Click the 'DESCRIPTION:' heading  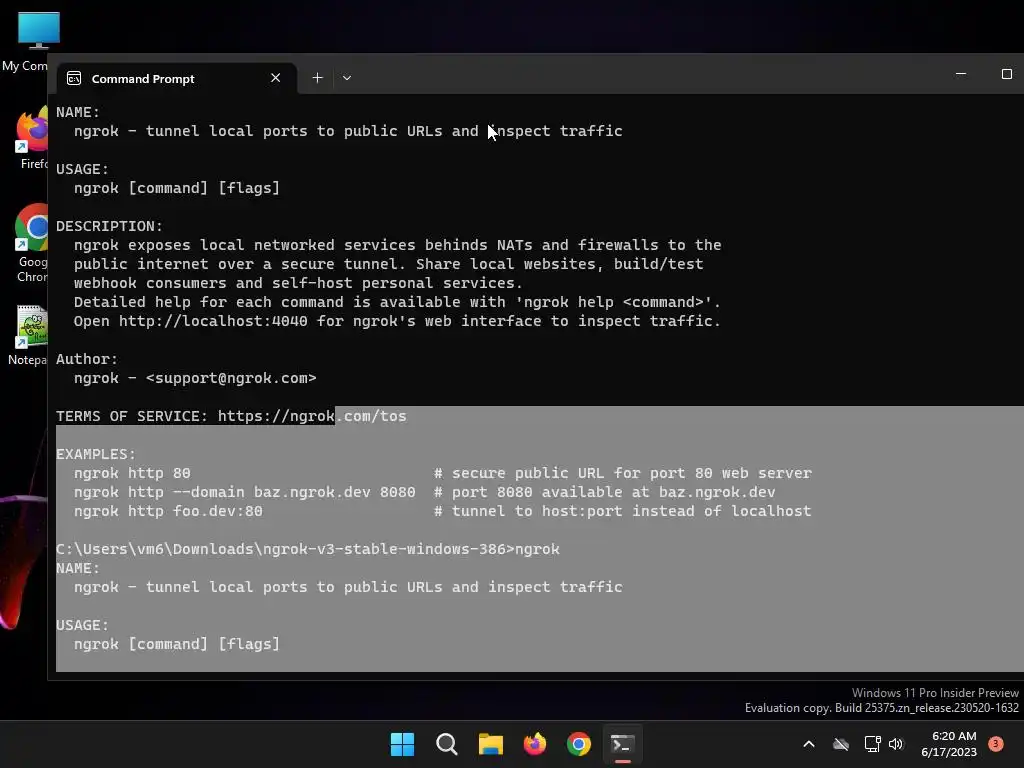[x=109, y=226]
